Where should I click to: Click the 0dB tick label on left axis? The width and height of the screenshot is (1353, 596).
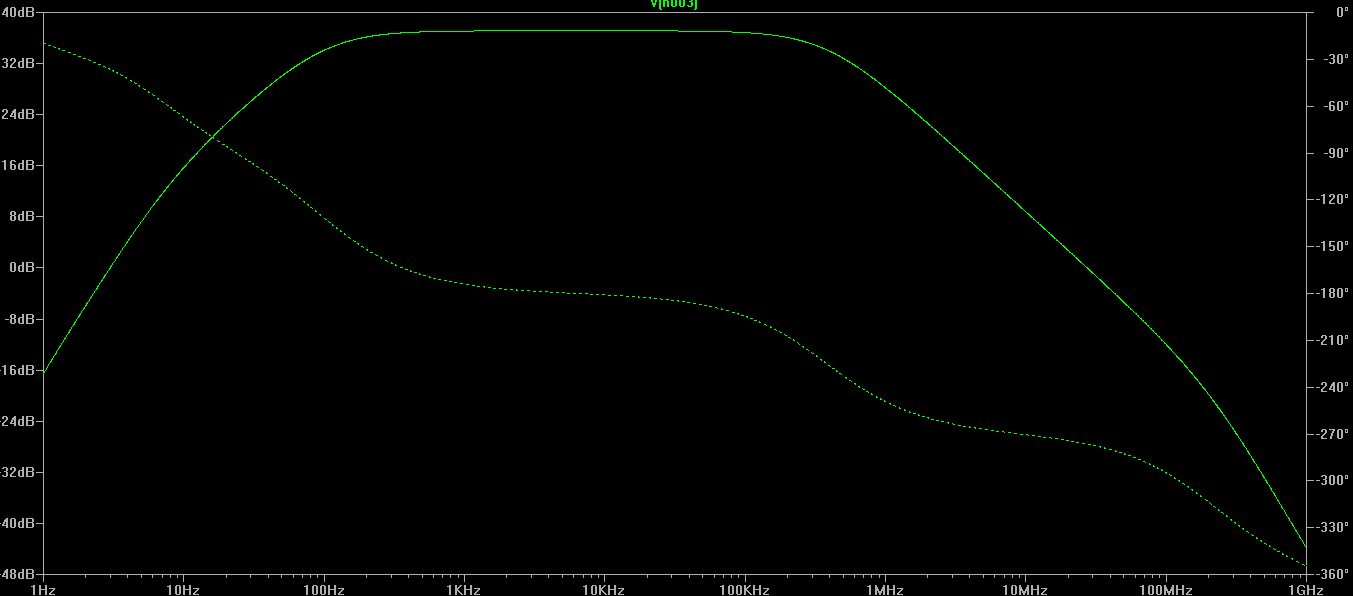coord(23,268)
